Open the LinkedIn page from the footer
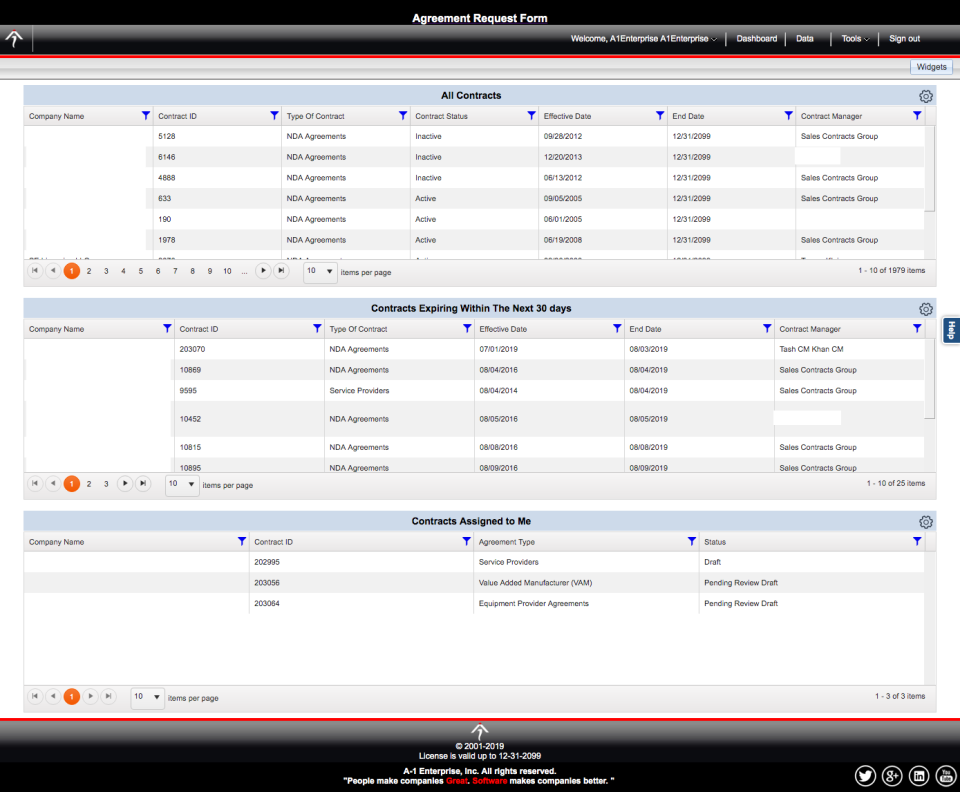The image size is (960, 792). pos(918,775)
